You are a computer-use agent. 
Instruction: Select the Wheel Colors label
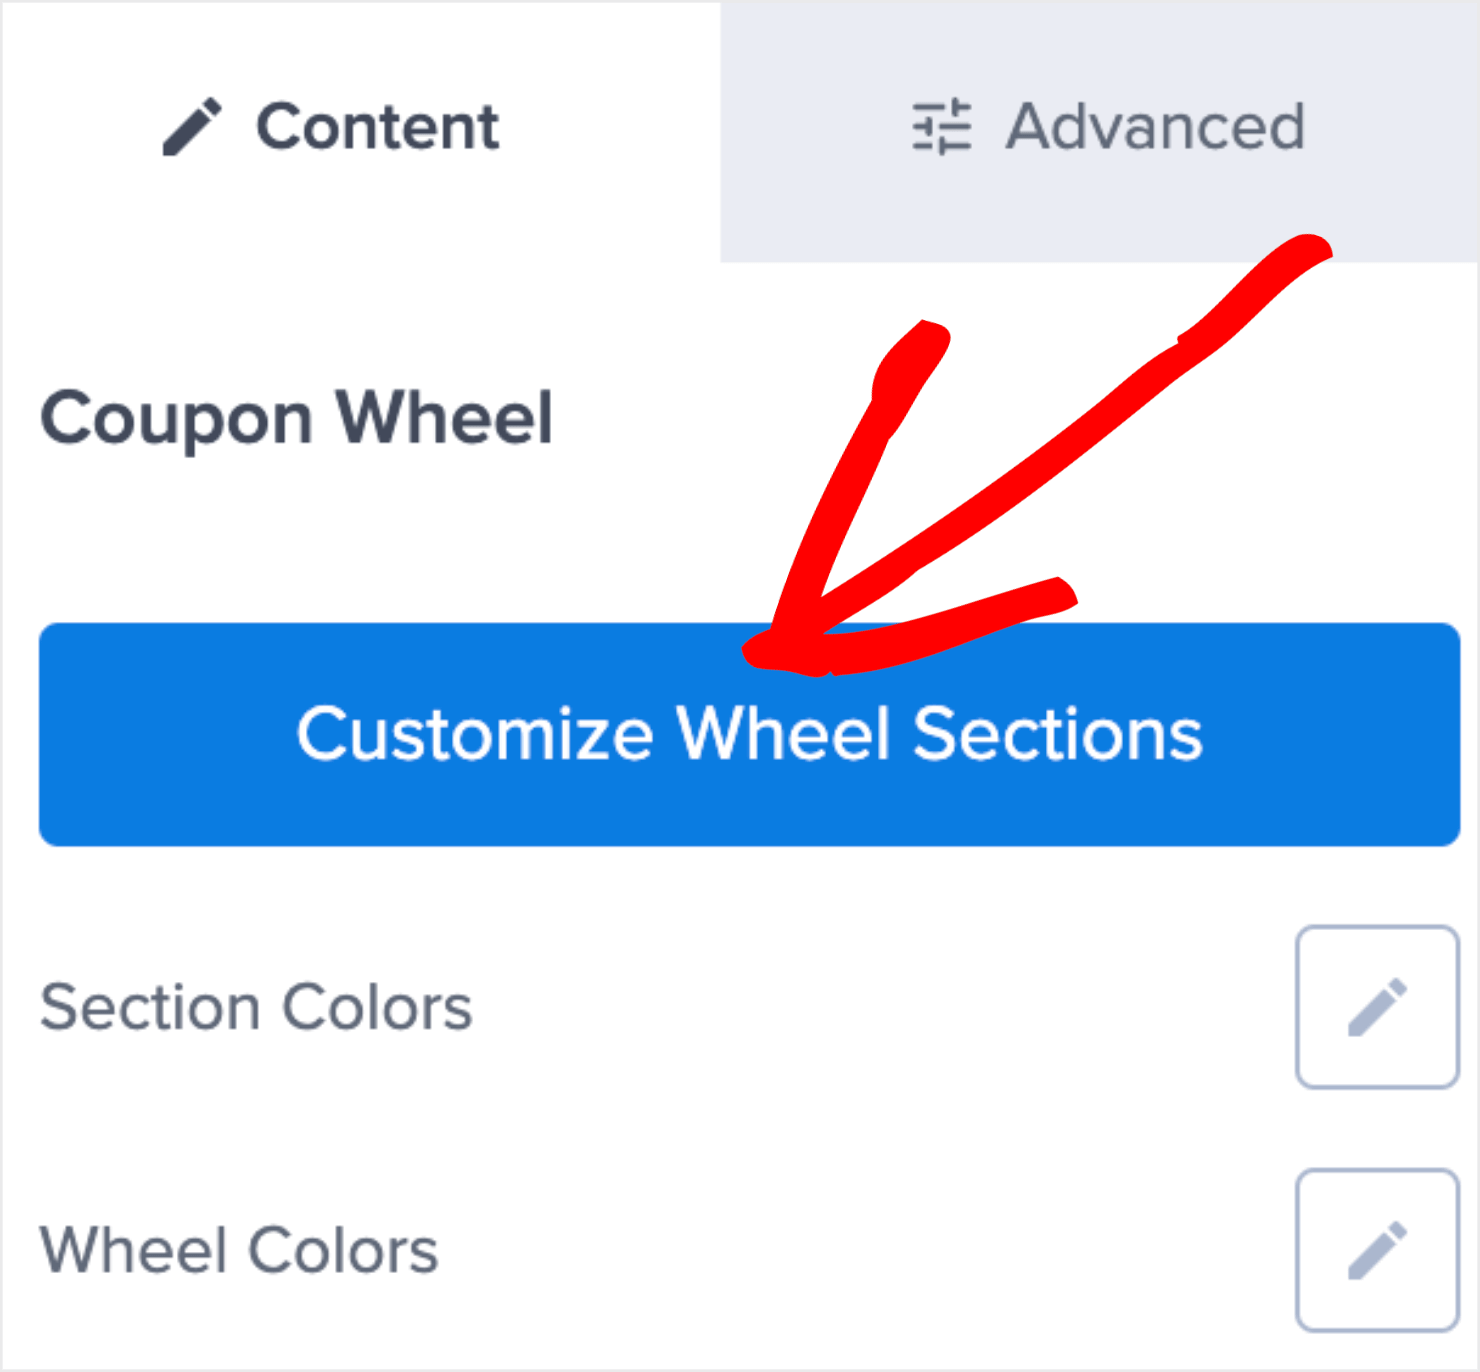(238, 1248)
